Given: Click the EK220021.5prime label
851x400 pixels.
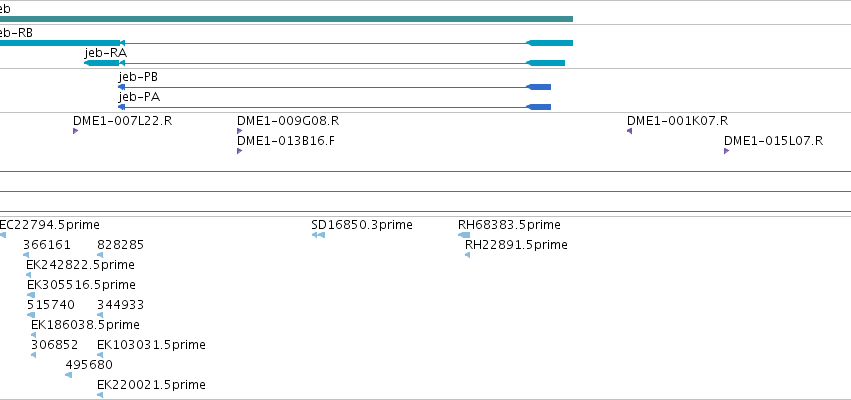Looking at the screenshot, I should coord(151,385).
